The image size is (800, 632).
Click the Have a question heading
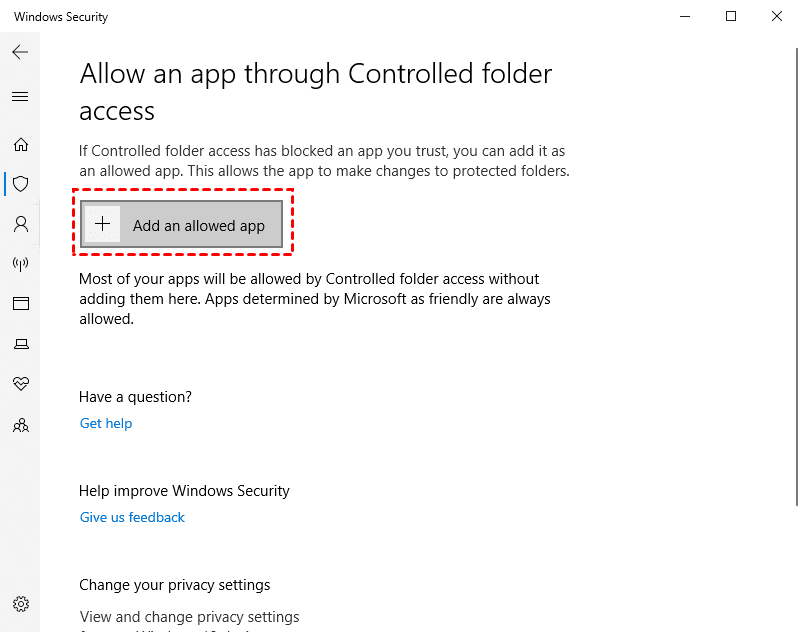click(x=135, y=397)
